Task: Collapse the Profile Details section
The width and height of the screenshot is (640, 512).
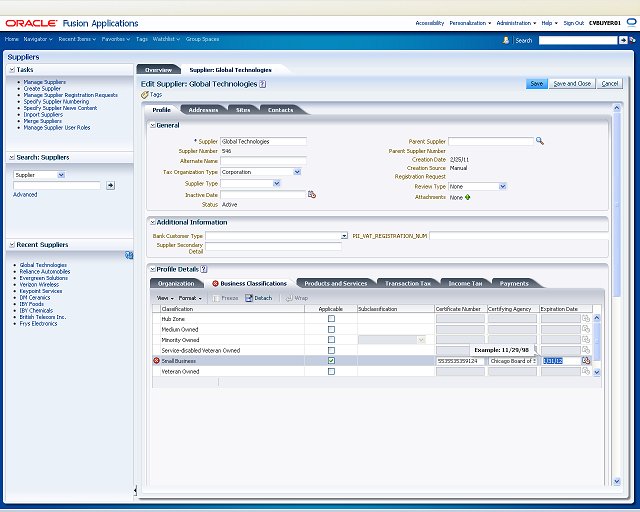Action: tap(153, 269)
